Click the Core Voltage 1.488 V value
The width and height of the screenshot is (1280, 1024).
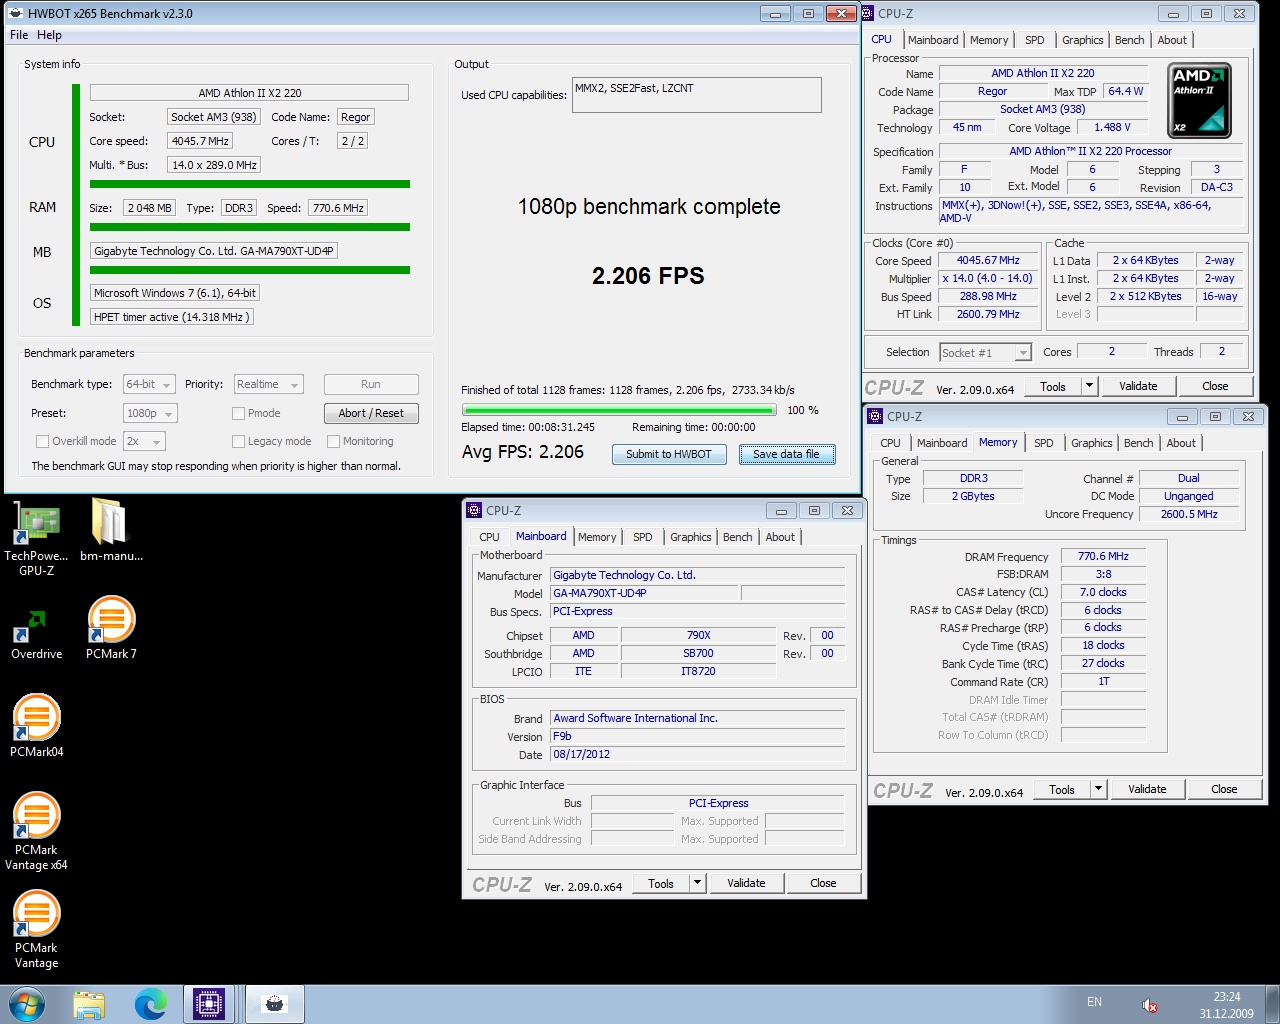coord(1112,127)
